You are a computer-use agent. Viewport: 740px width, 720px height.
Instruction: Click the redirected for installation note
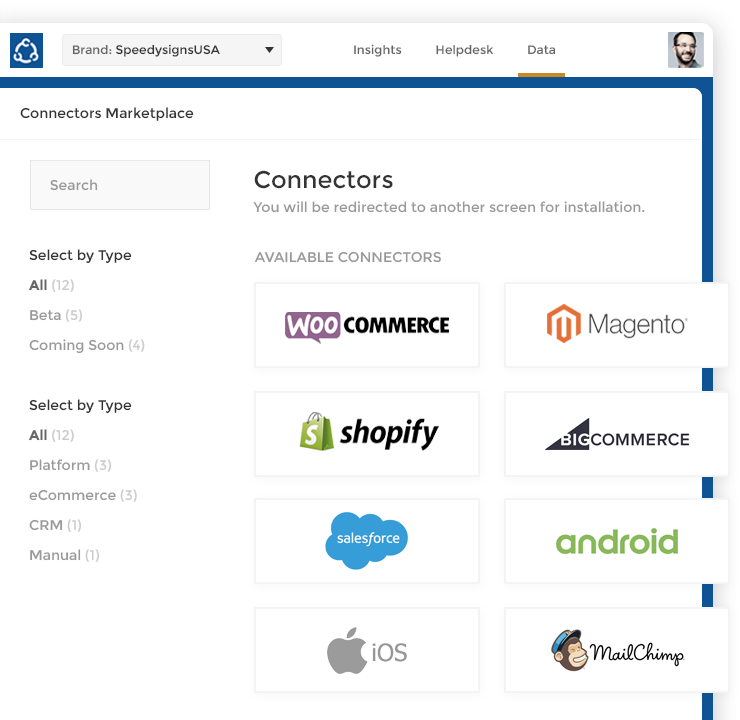click(449, 207)
